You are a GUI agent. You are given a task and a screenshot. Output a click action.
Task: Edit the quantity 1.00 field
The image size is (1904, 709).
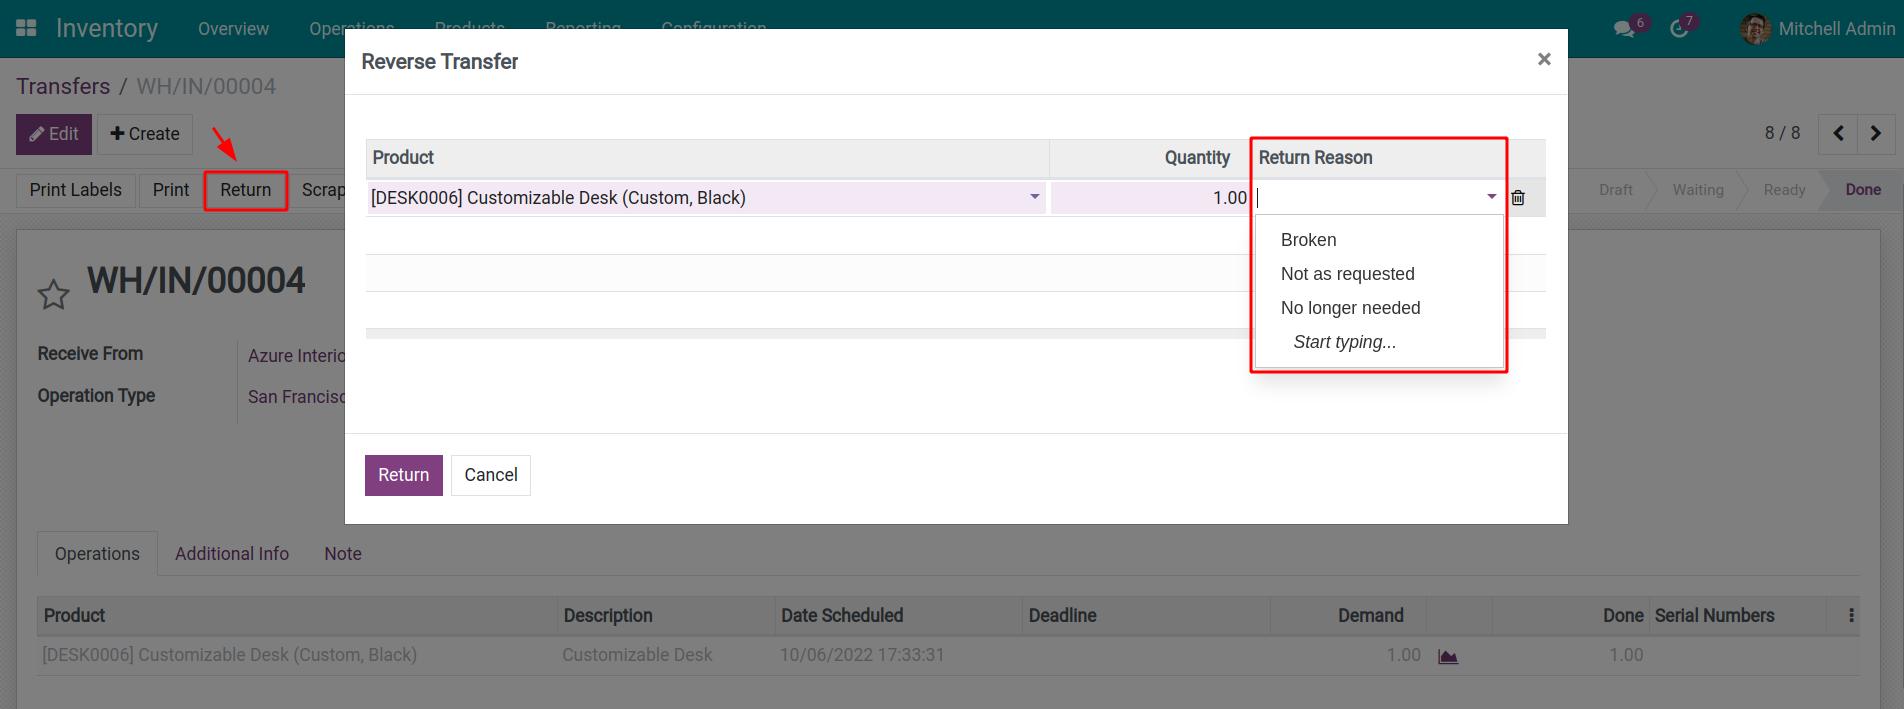tap(1150, 198)
